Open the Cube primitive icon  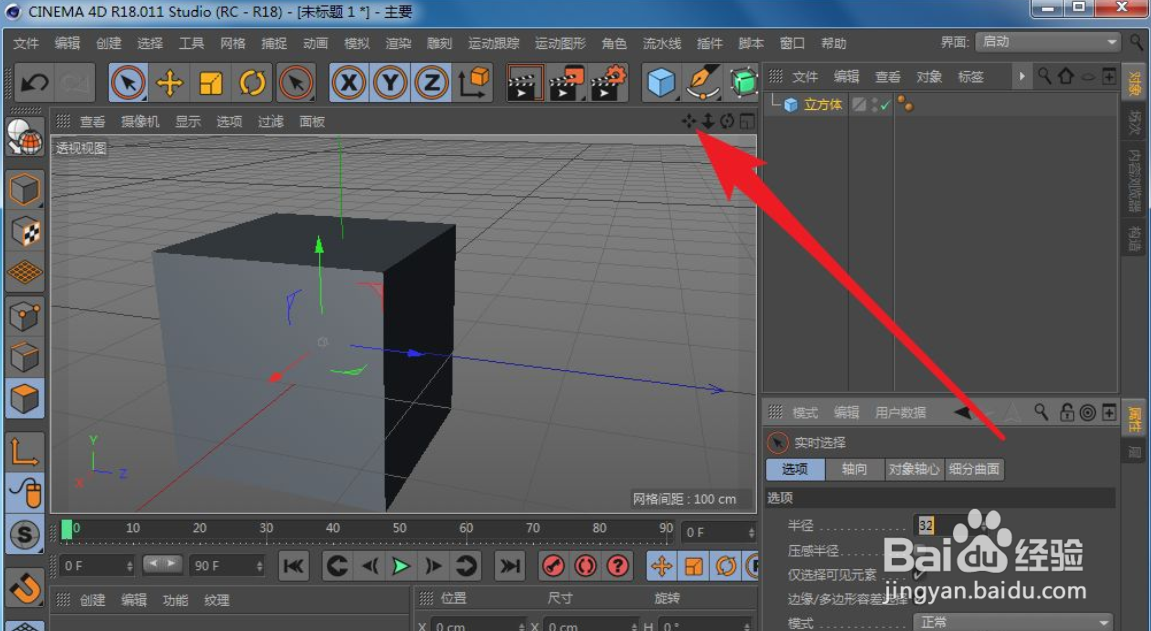click(x=661, y=82)
